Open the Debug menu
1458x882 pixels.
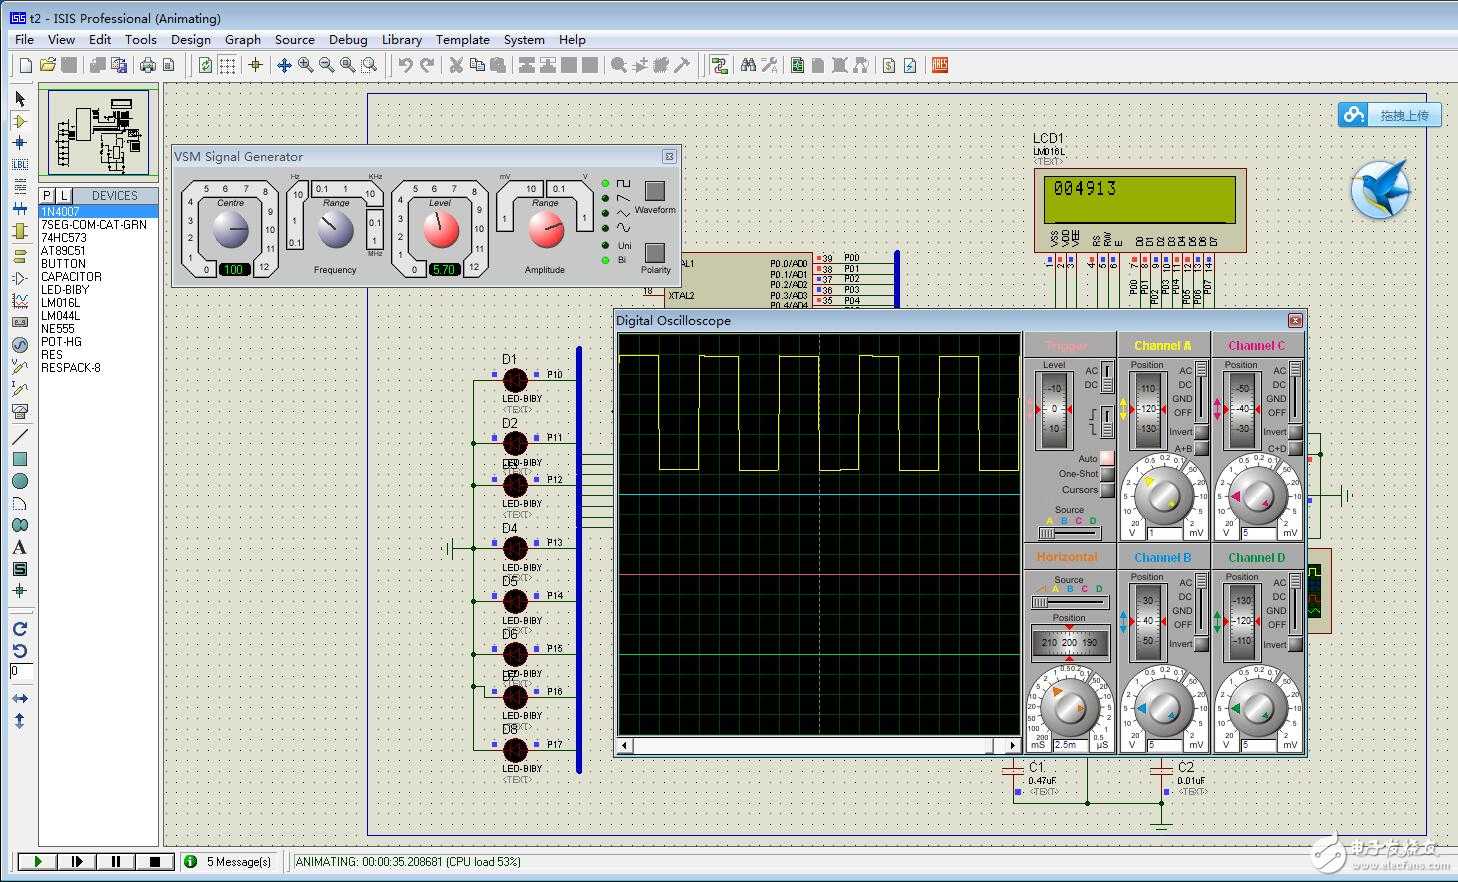click(x=348, y=40)
